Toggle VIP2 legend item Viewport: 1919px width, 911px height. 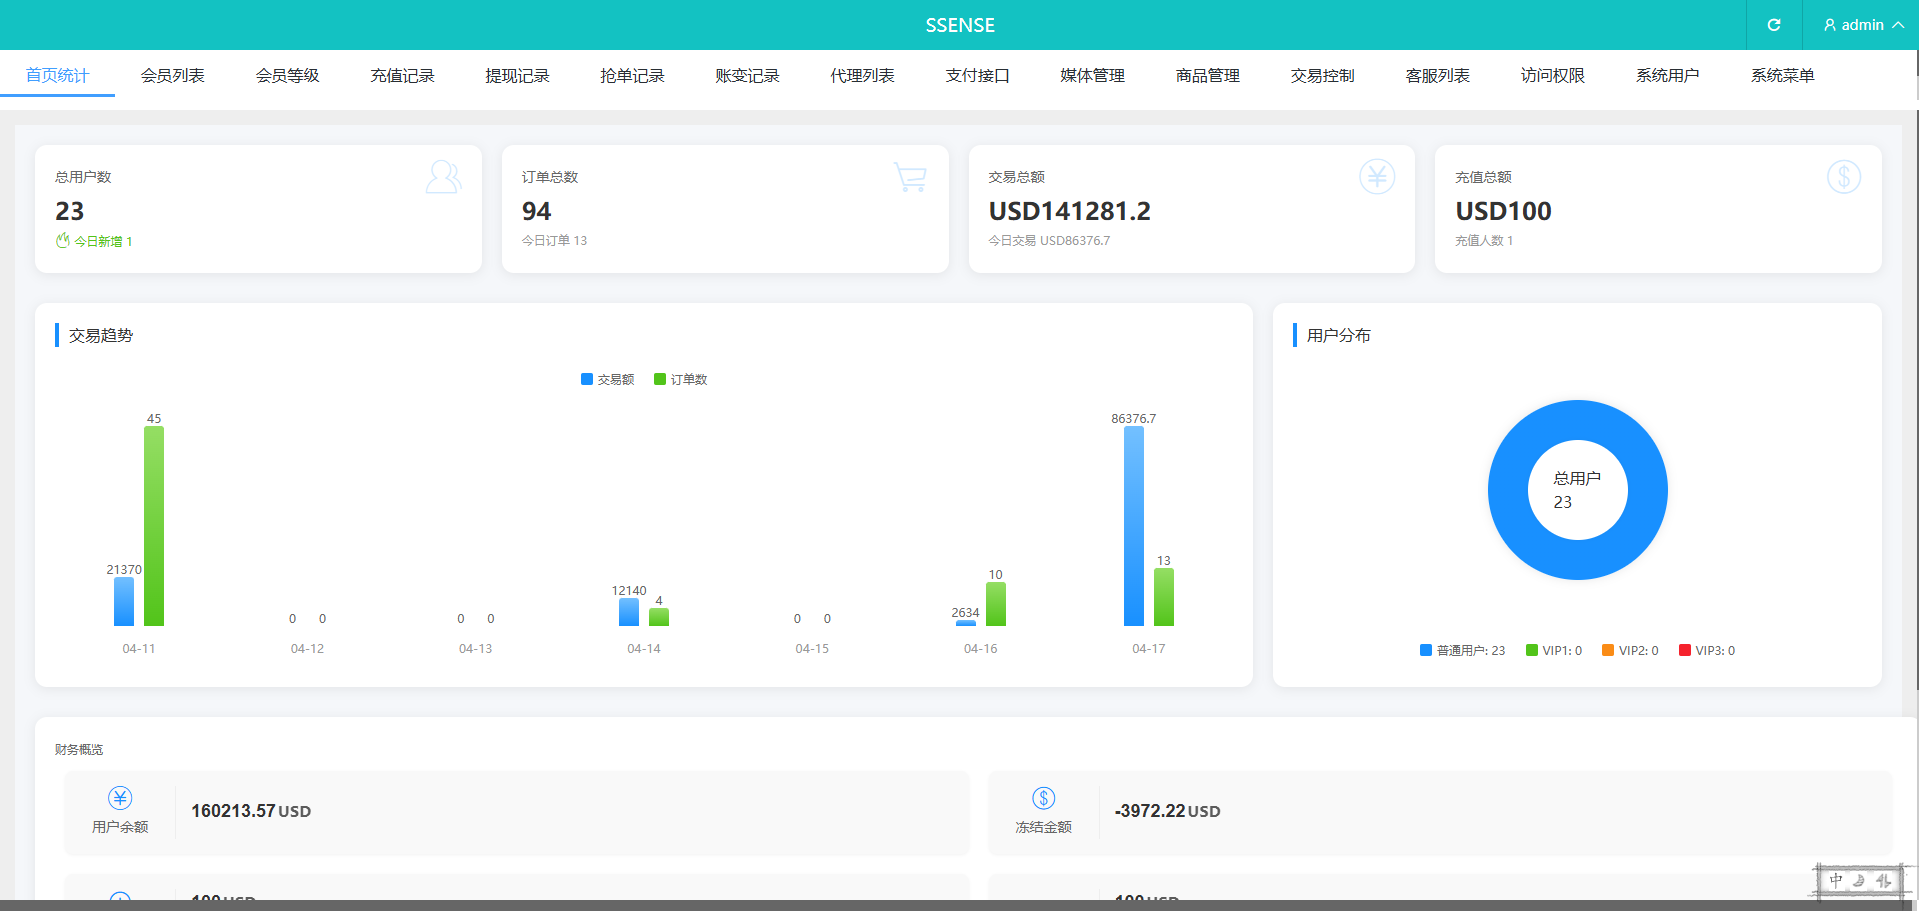point(1630,650)
